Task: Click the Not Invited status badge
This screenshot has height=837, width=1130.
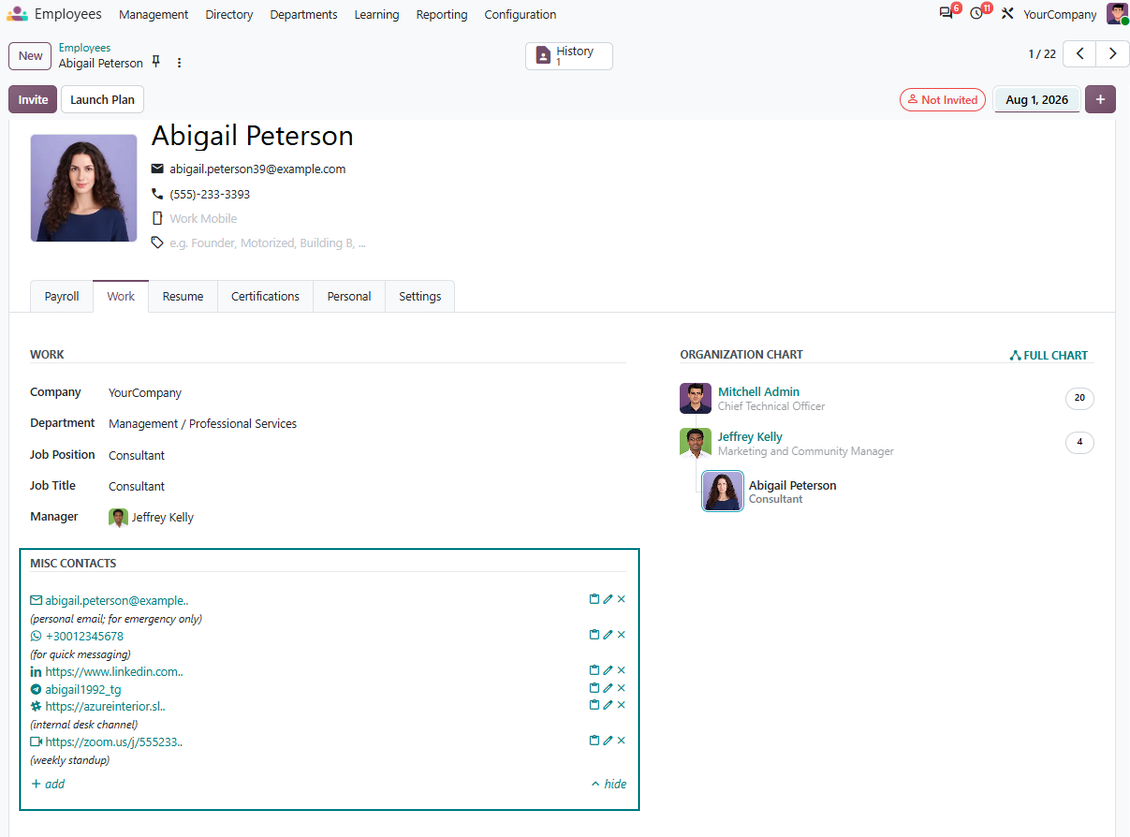Action: point(943,99)
